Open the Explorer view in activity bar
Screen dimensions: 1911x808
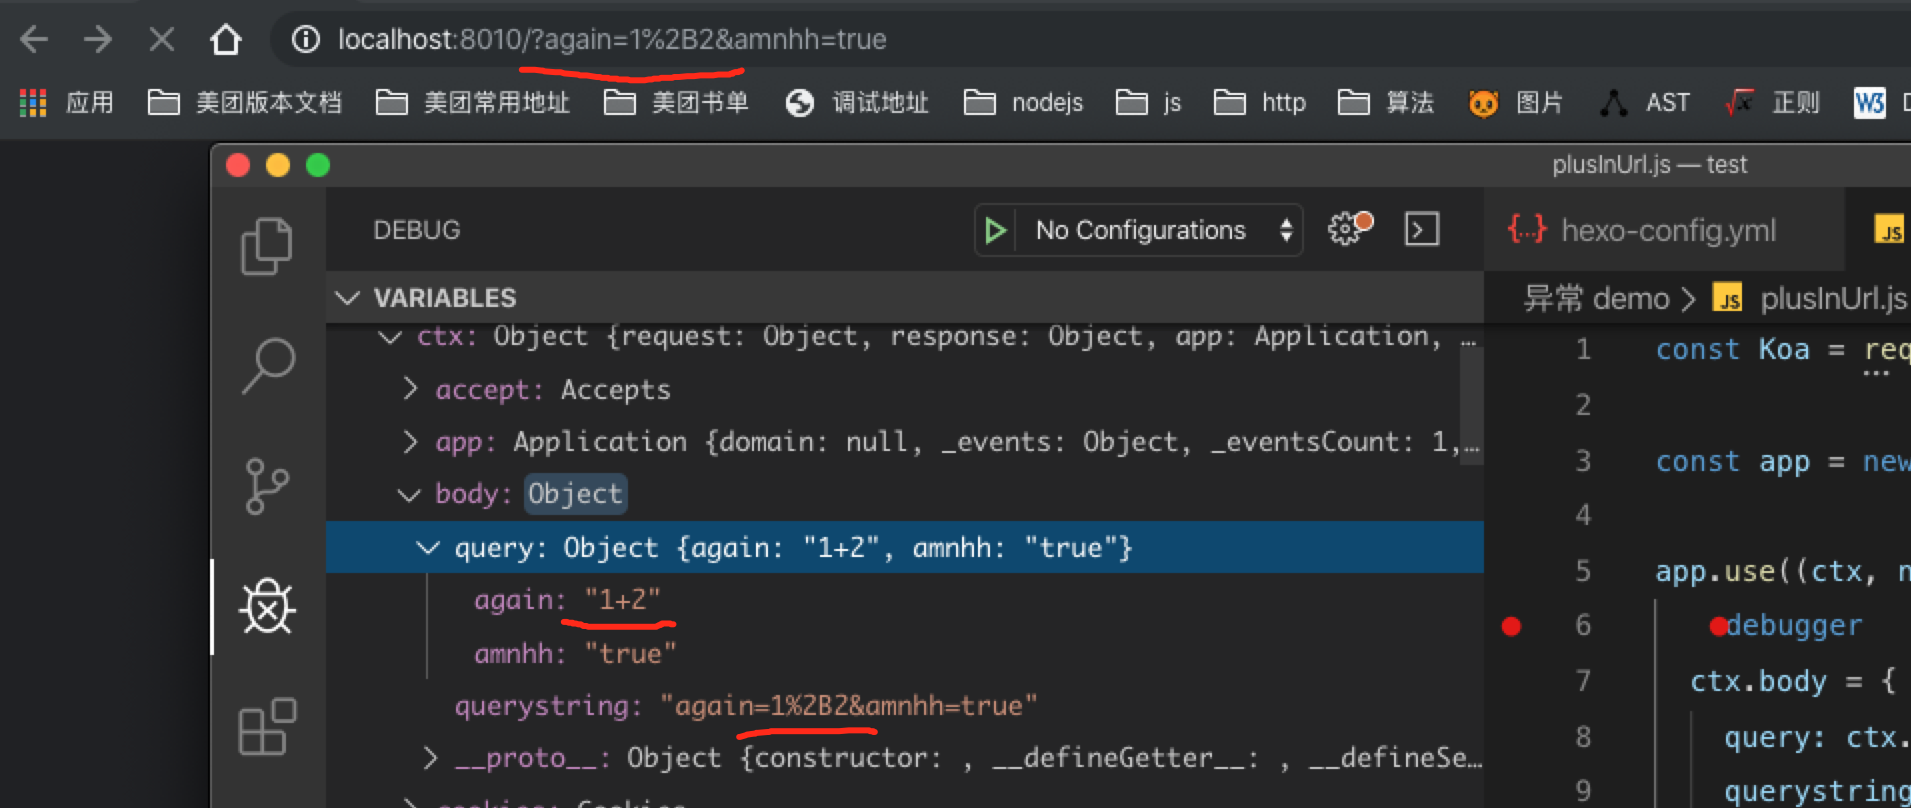(x=266, y=245)
